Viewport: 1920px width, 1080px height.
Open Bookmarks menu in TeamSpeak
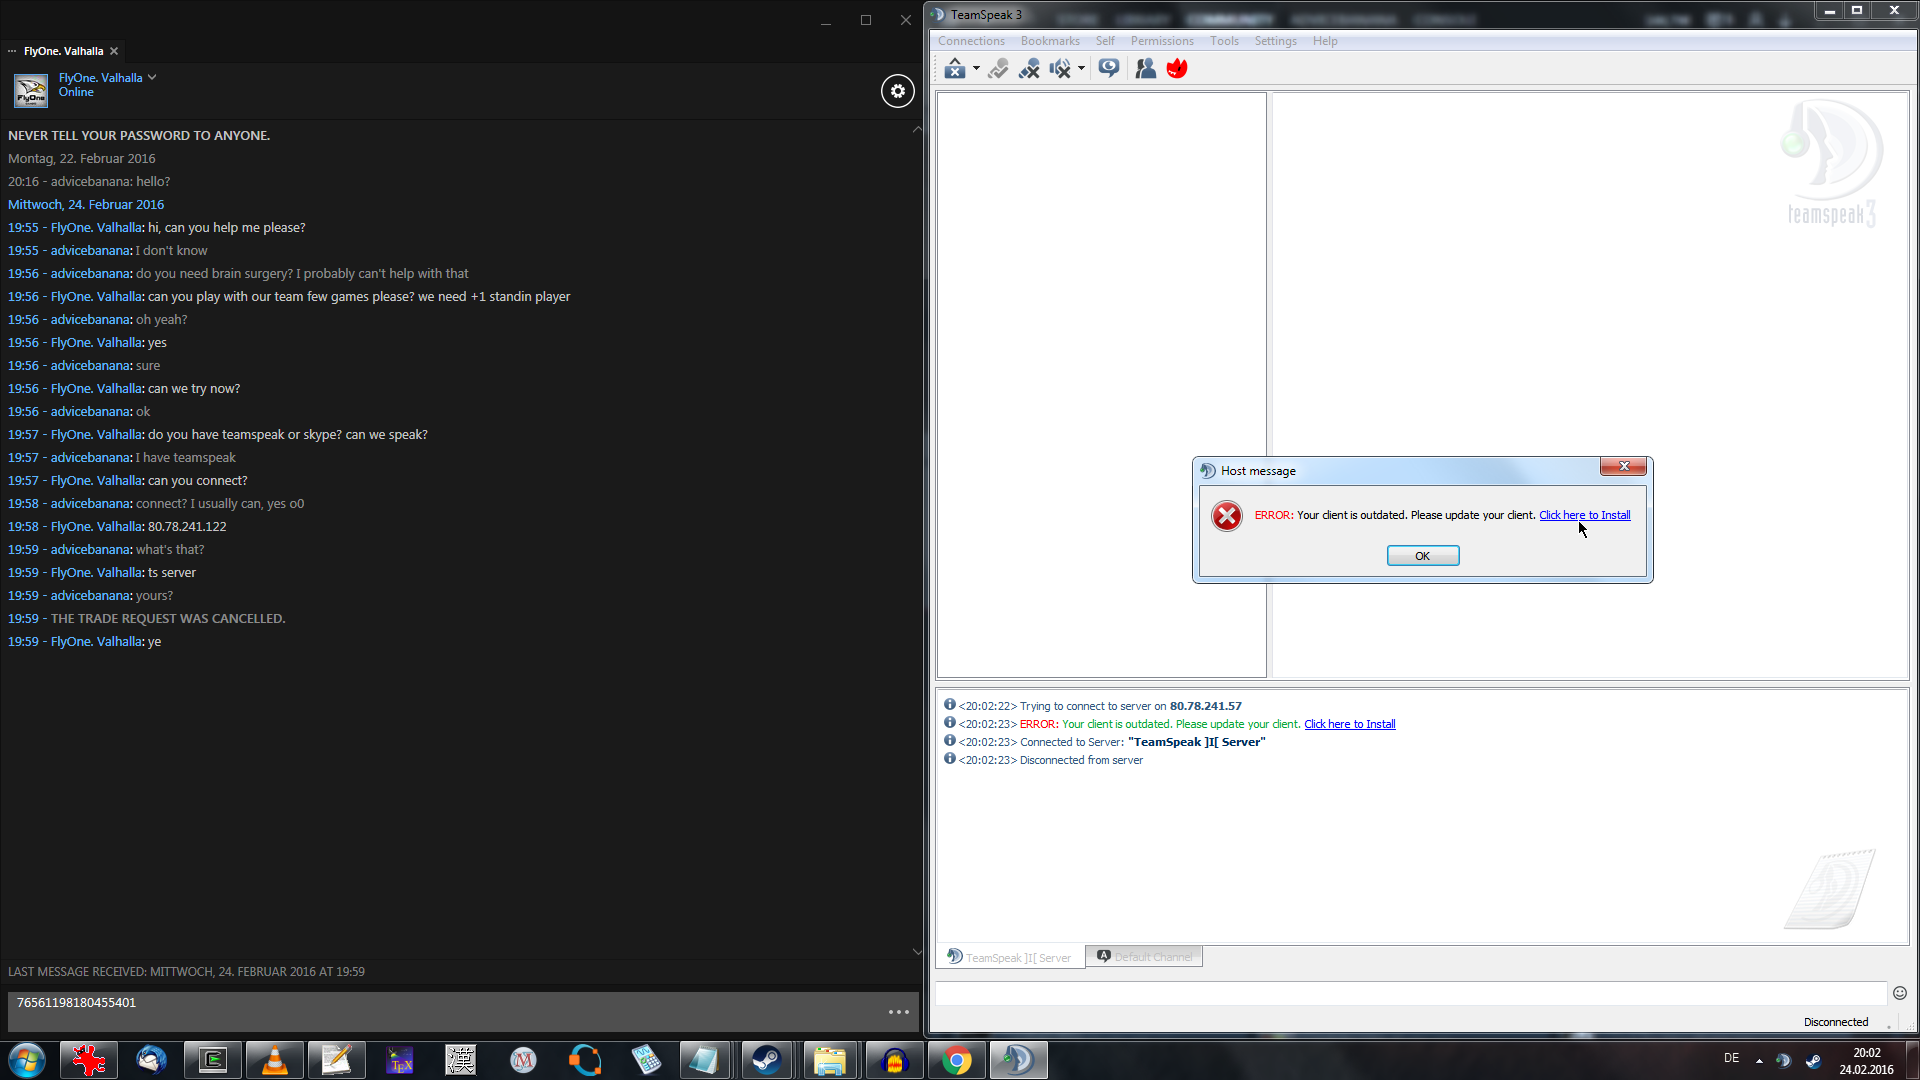pyautogui.click(x=1049, y=41)
